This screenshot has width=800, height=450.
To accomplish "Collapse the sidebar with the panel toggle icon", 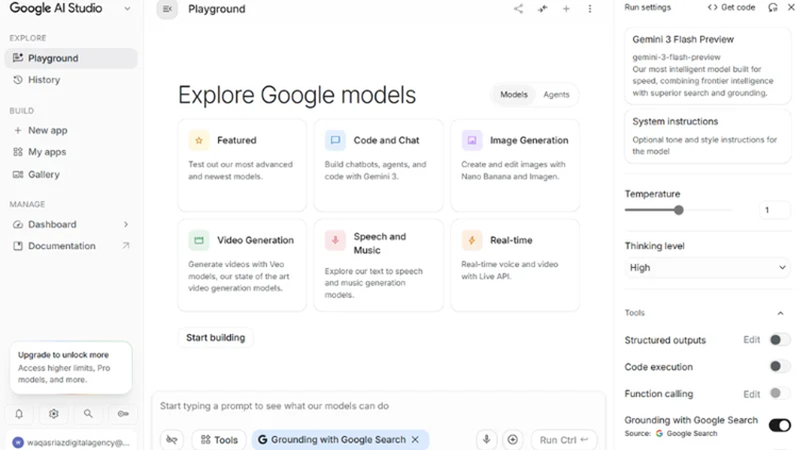I will pos(167,9).
